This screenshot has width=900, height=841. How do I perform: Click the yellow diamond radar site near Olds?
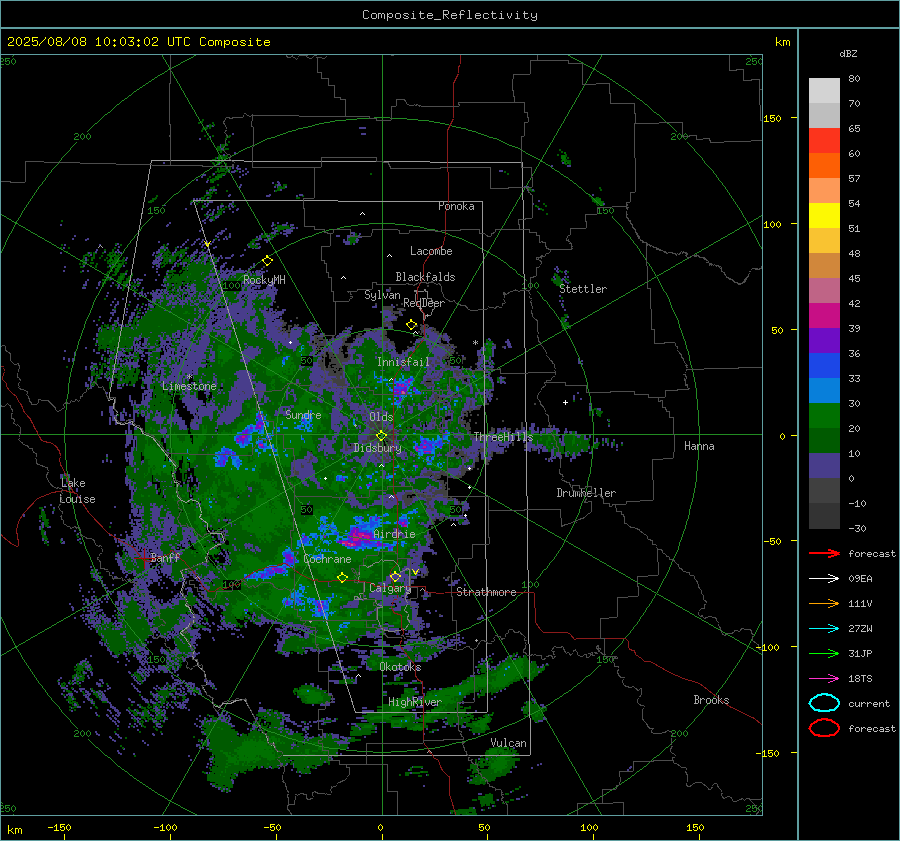381,436
